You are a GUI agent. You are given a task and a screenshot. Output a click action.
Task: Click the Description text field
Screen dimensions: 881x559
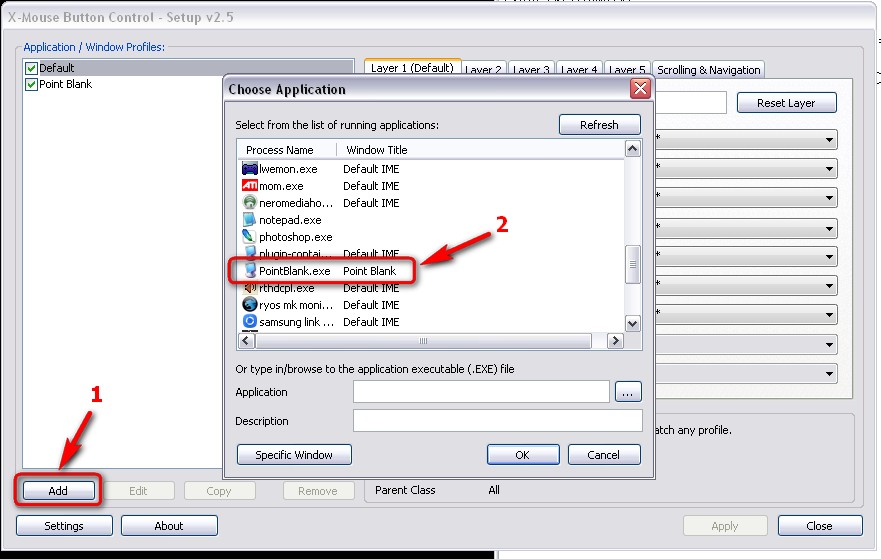(498, 420)
